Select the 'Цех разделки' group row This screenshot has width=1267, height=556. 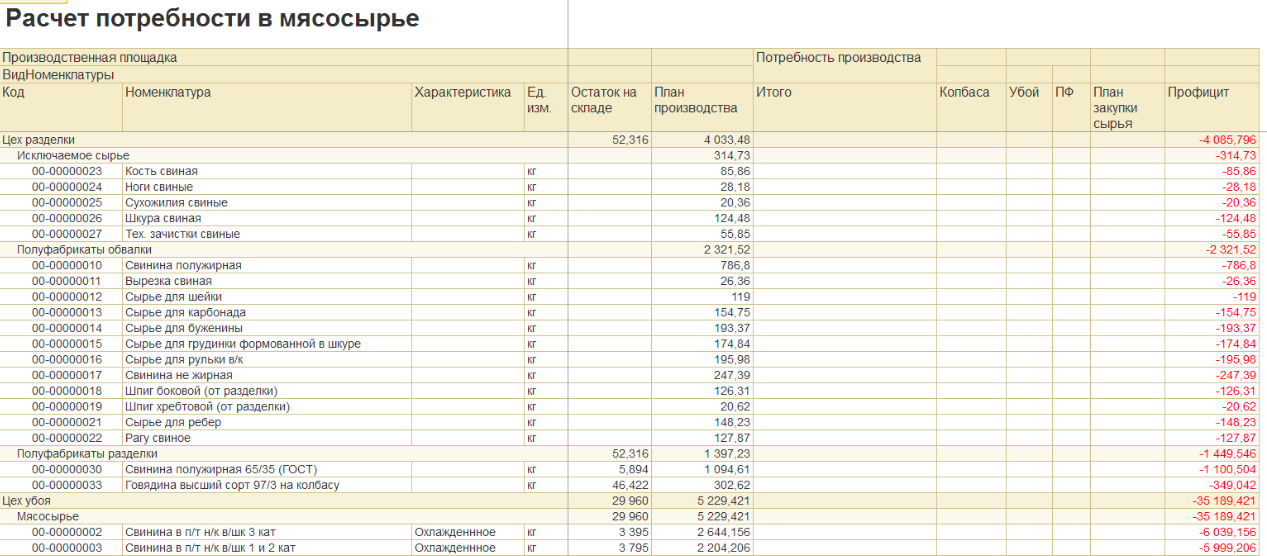[630, 140]
